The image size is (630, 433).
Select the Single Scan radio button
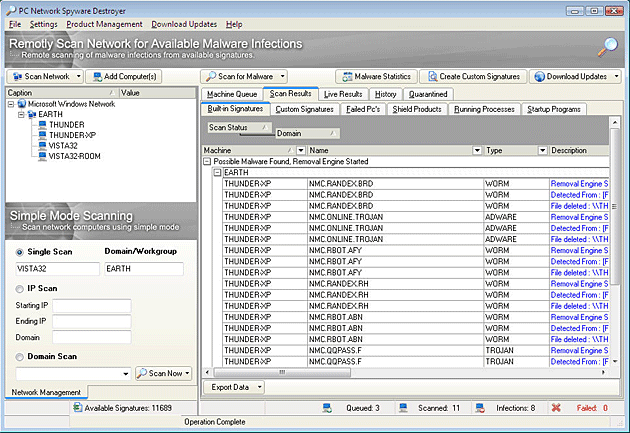pos(20,251)
